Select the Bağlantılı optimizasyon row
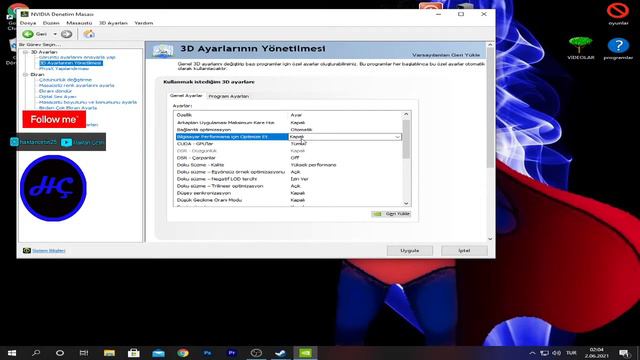This screenshot has height=360, width=640. pyautogui.click(x=288, y=129)
